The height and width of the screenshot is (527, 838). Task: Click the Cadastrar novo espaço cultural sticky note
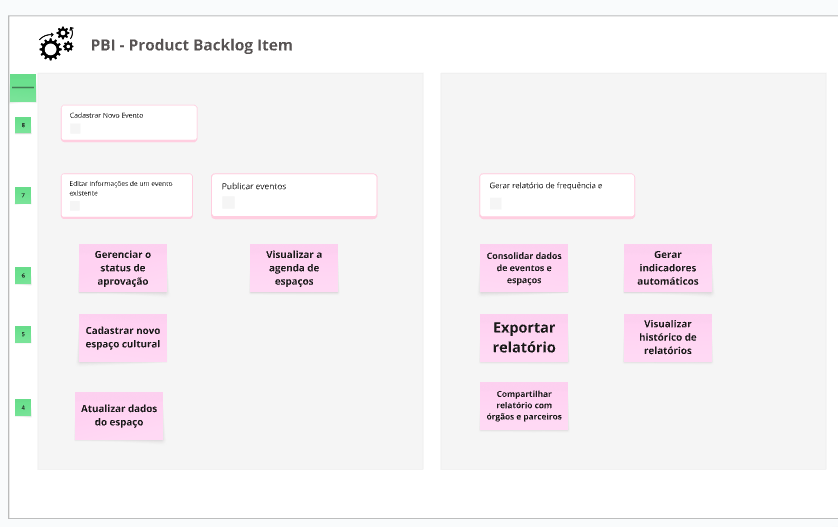(123, 337)
